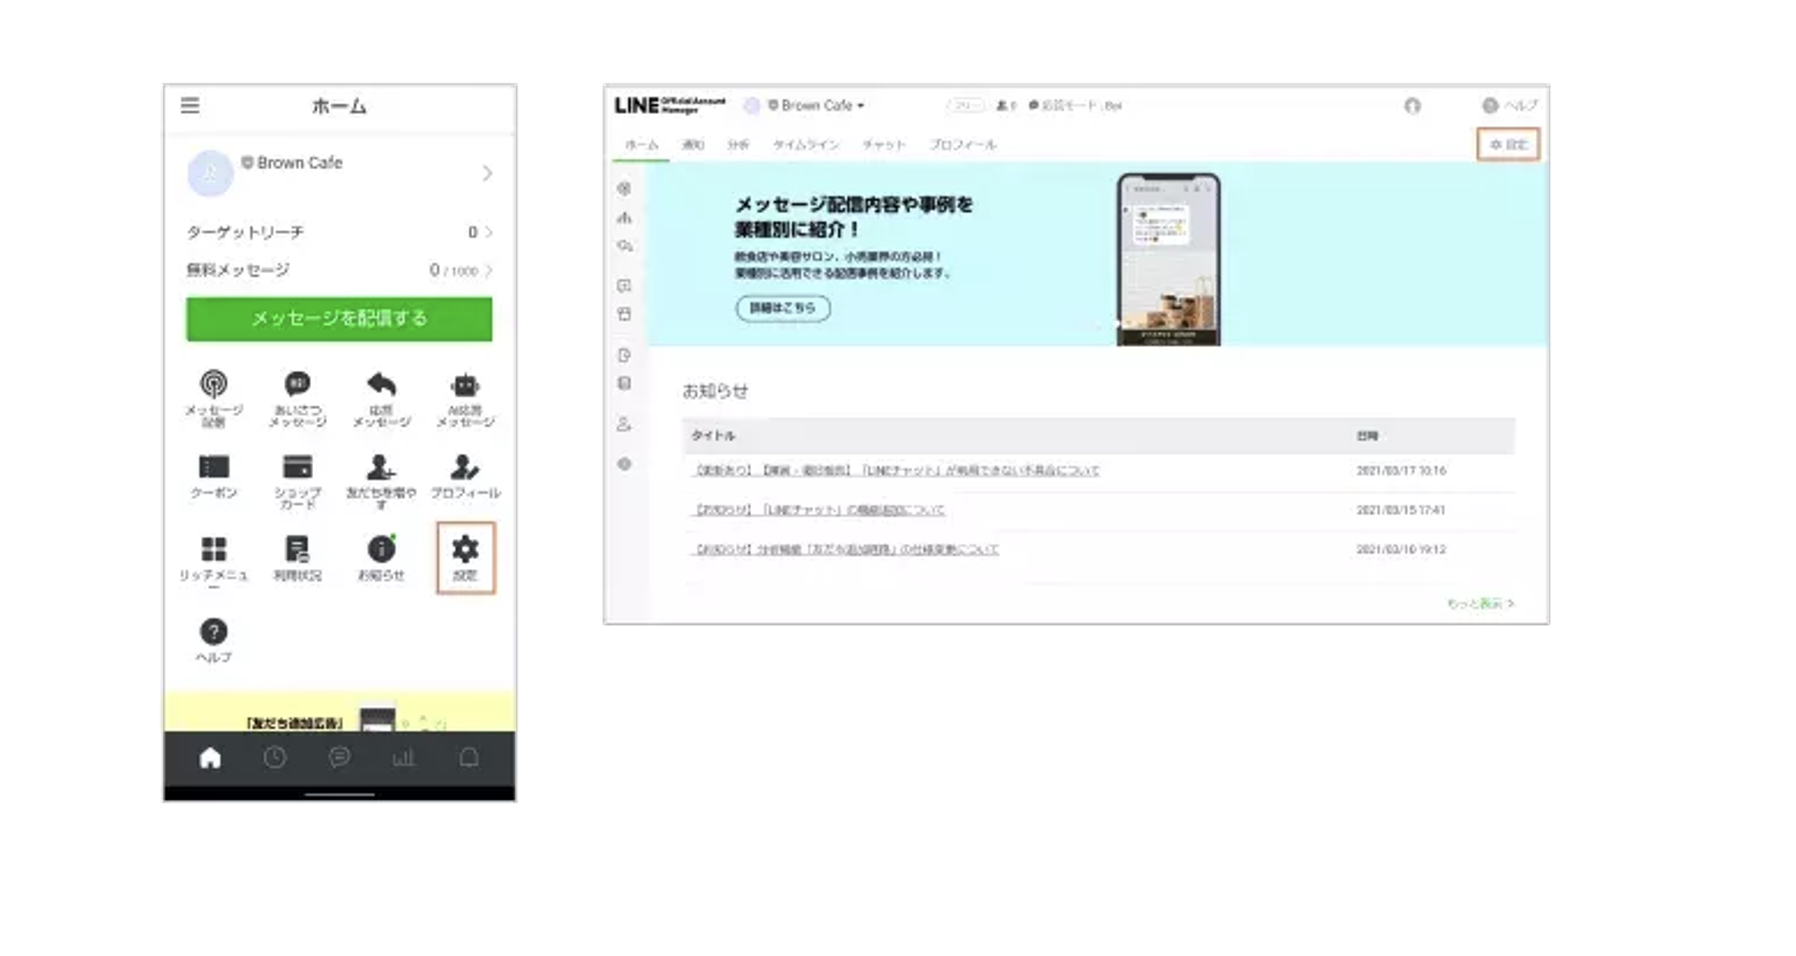Click the タイトル column header
Viewport: 1796px width, 956px height.
pyautogui.click(x=713, y=436)
